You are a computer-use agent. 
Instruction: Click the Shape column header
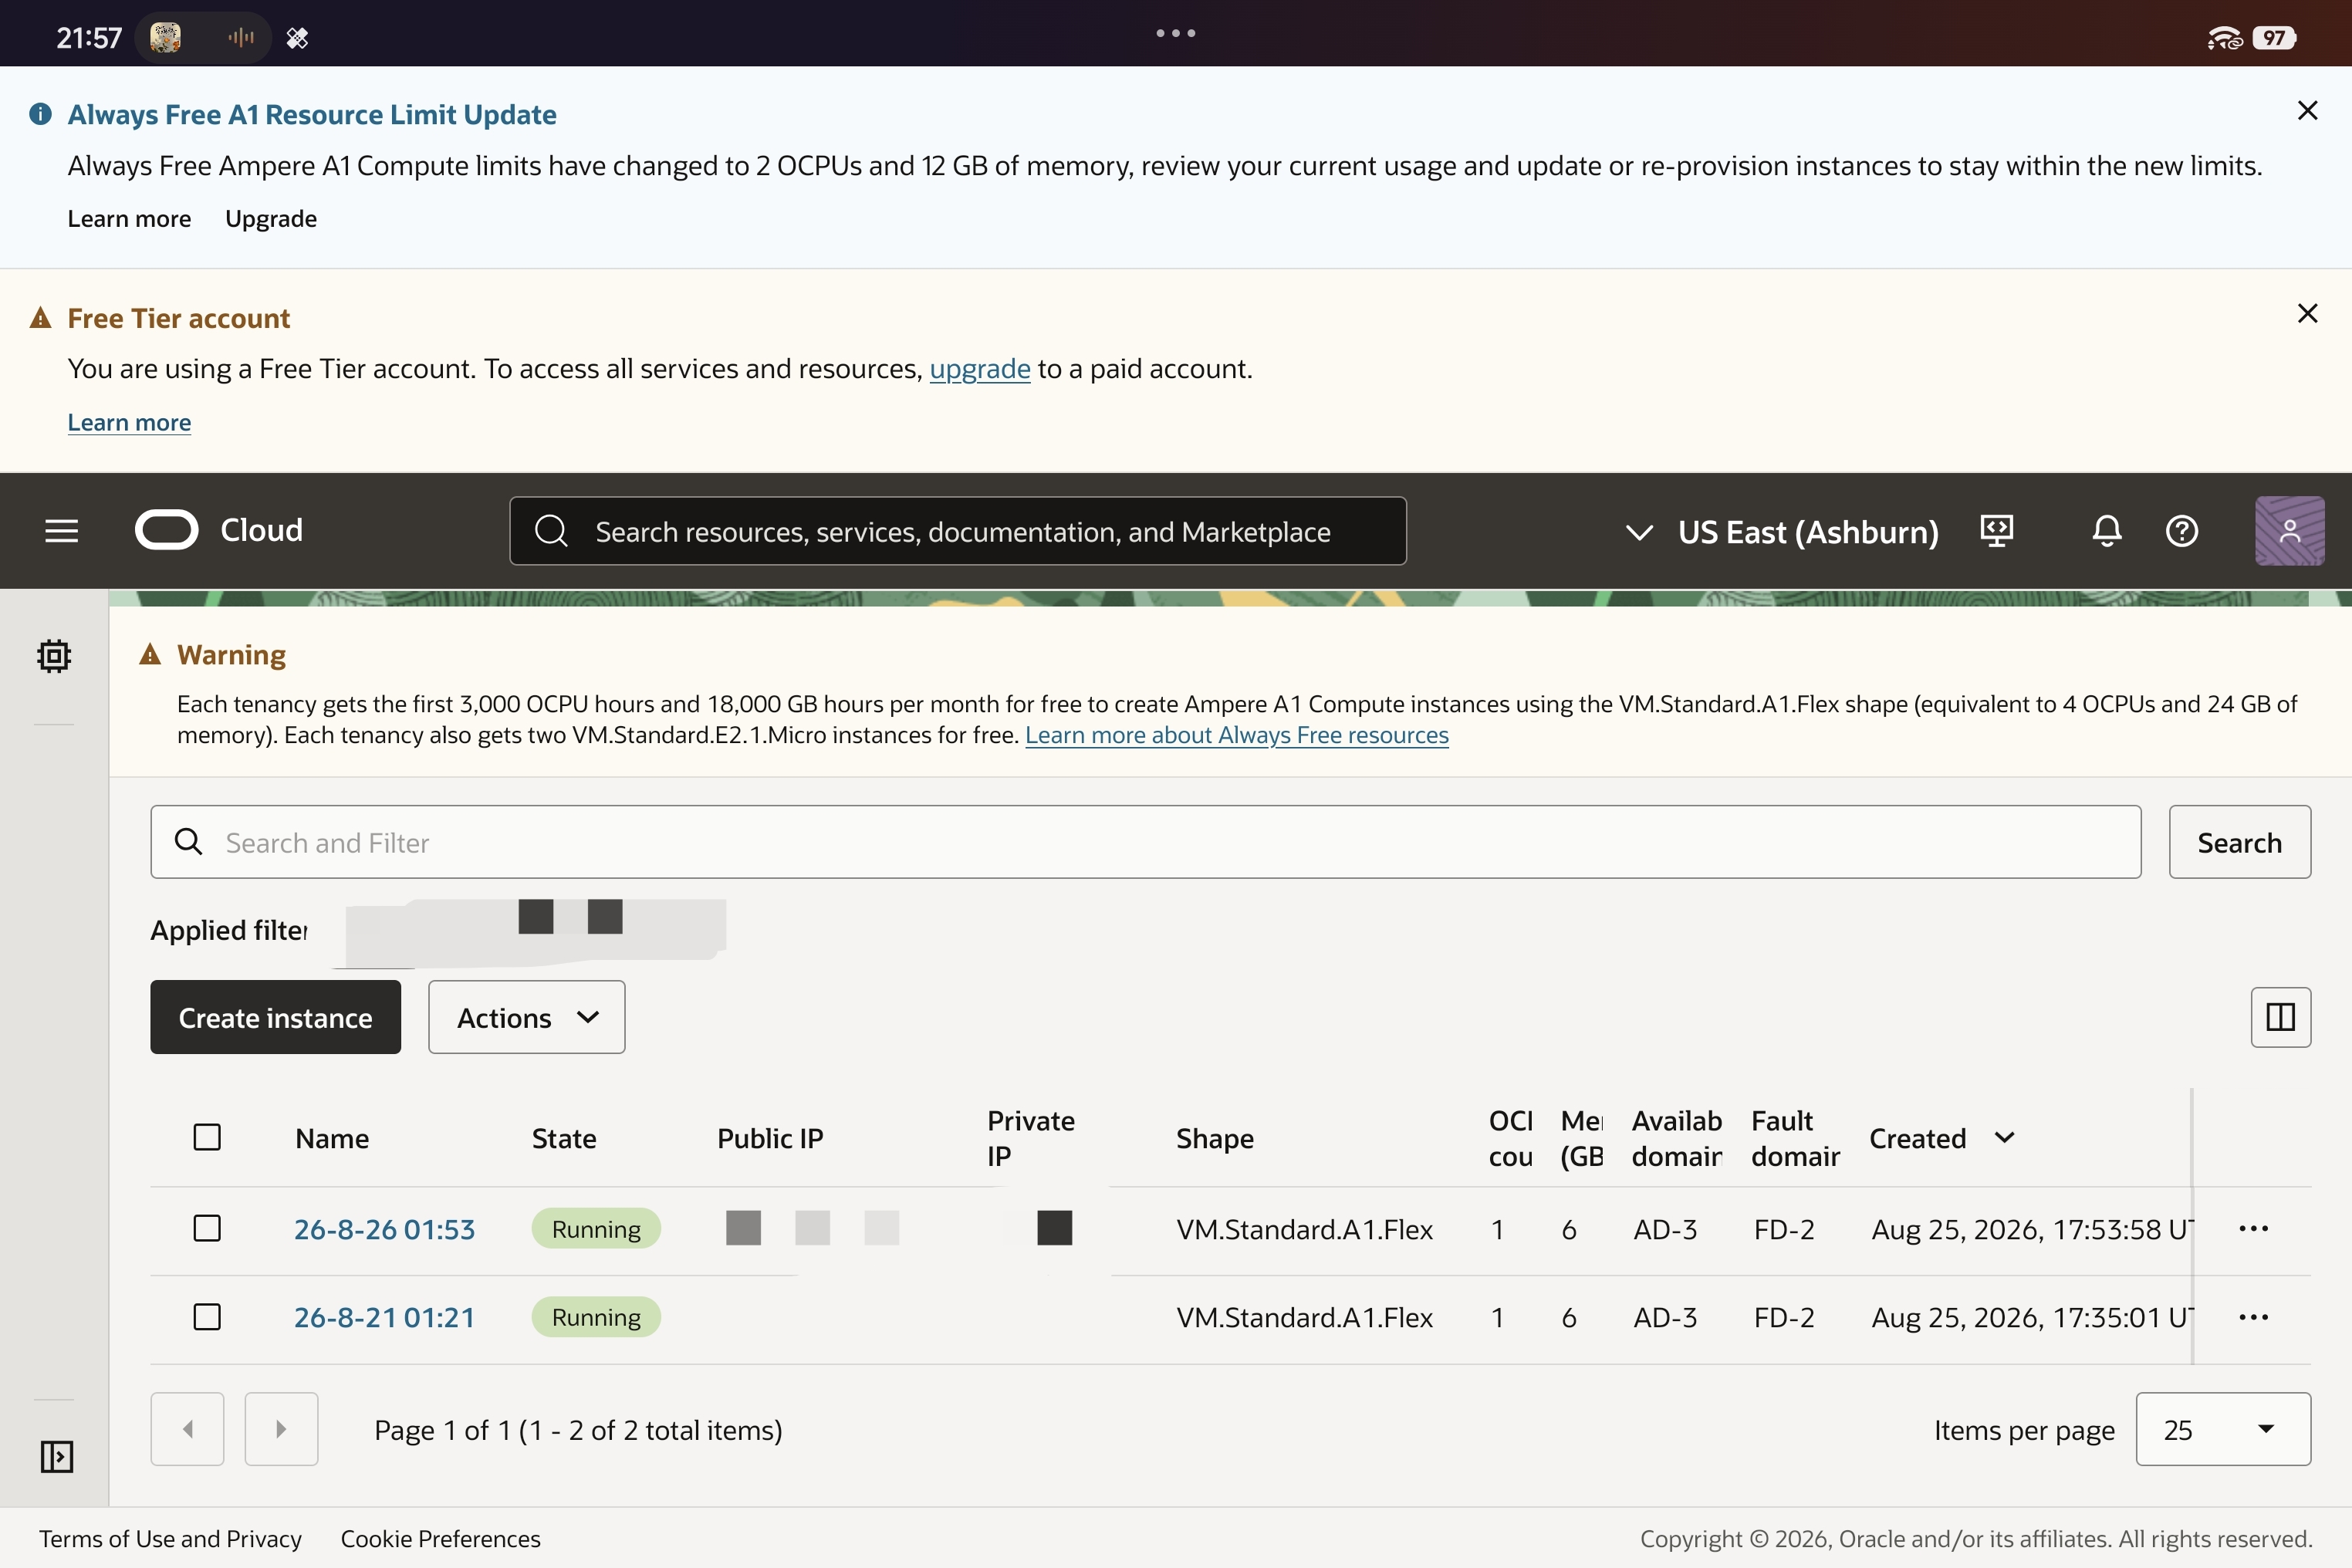pos(1215,1138)
